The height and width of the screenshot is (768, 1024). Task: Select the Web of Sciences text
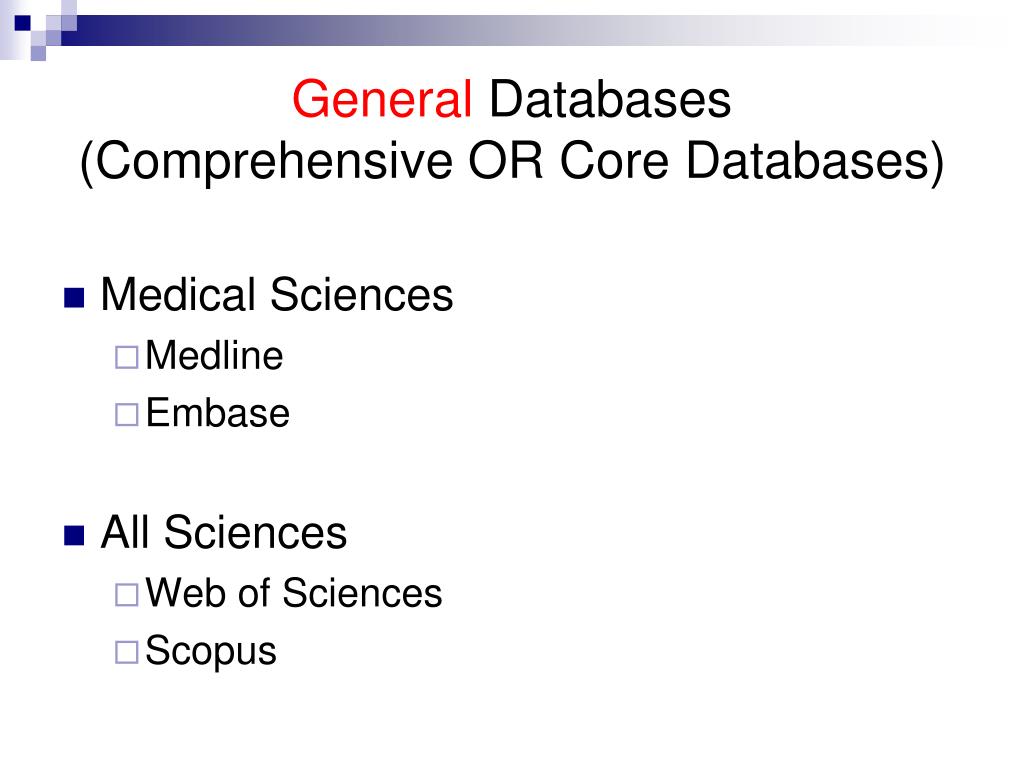pos(294,593)
